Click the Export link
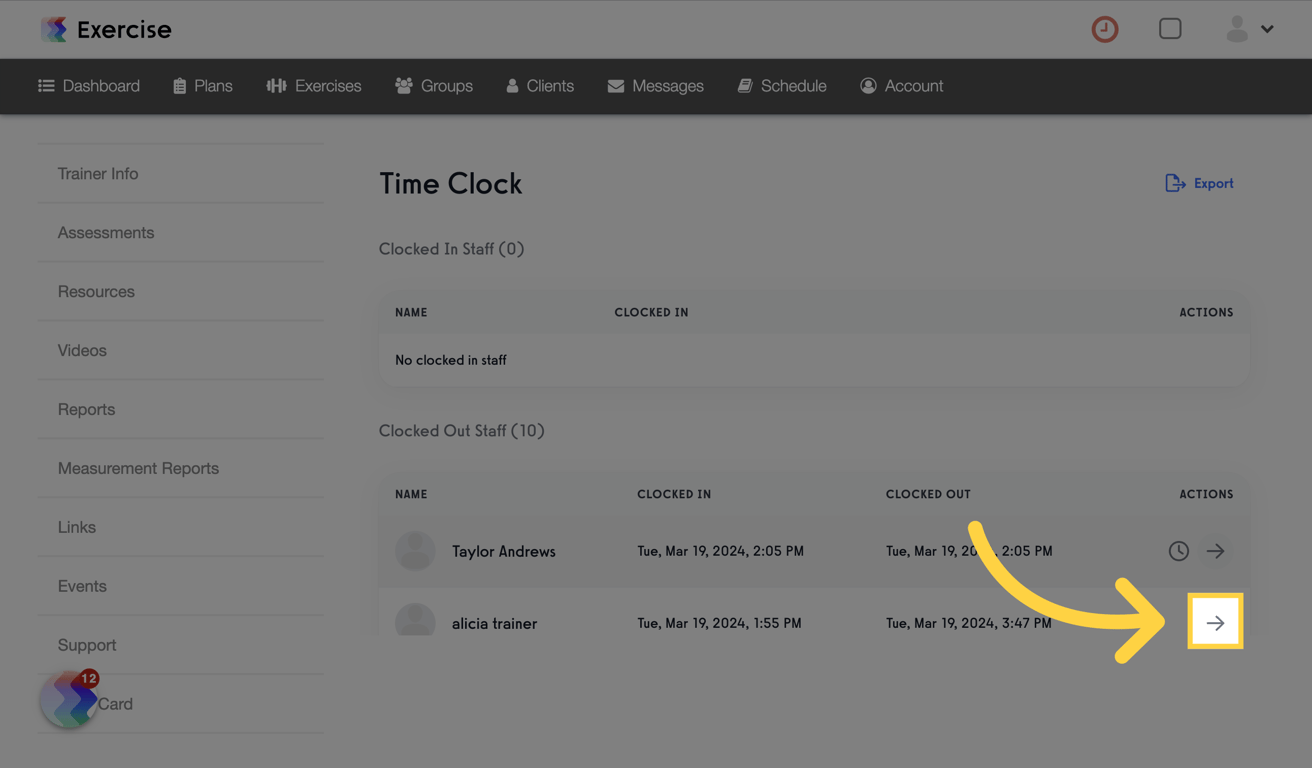 point(1199,183)
